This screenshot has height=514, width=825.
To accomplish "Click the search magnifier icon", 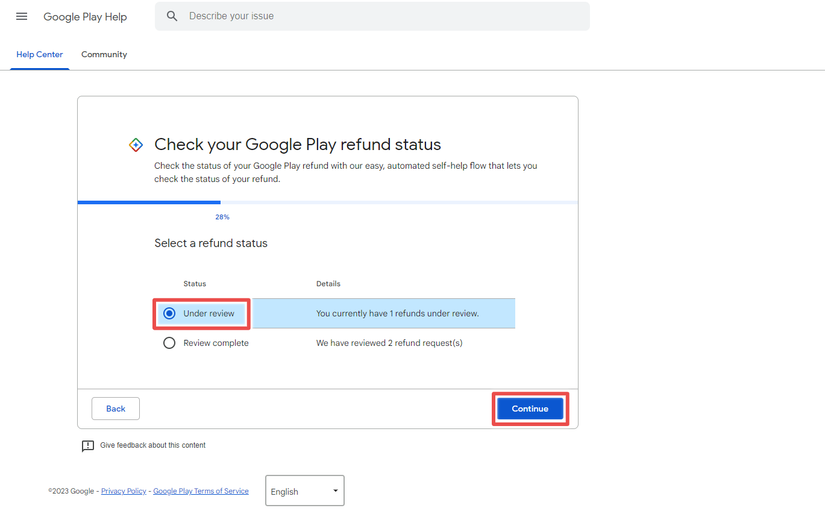I will click(172, 16).
